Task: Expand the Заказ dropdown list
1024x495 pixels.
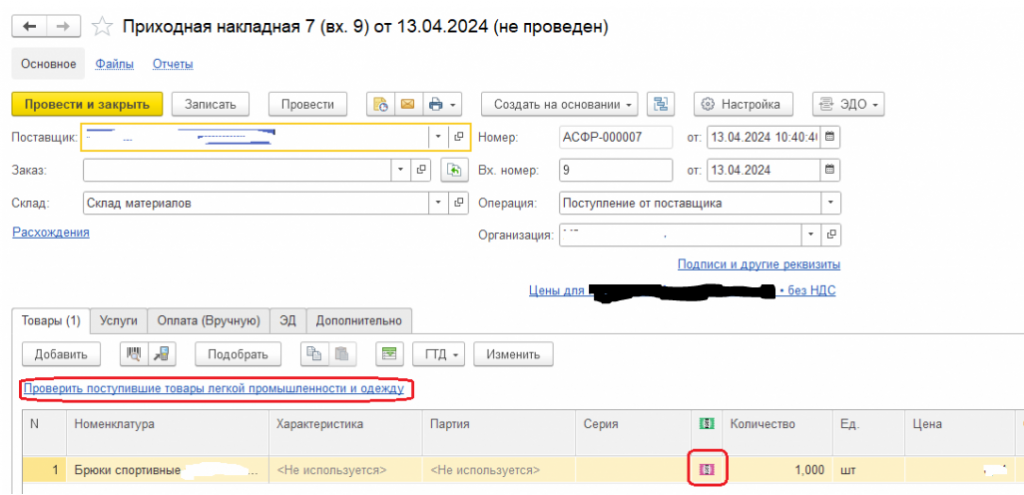Action: [x=401, y=170]
